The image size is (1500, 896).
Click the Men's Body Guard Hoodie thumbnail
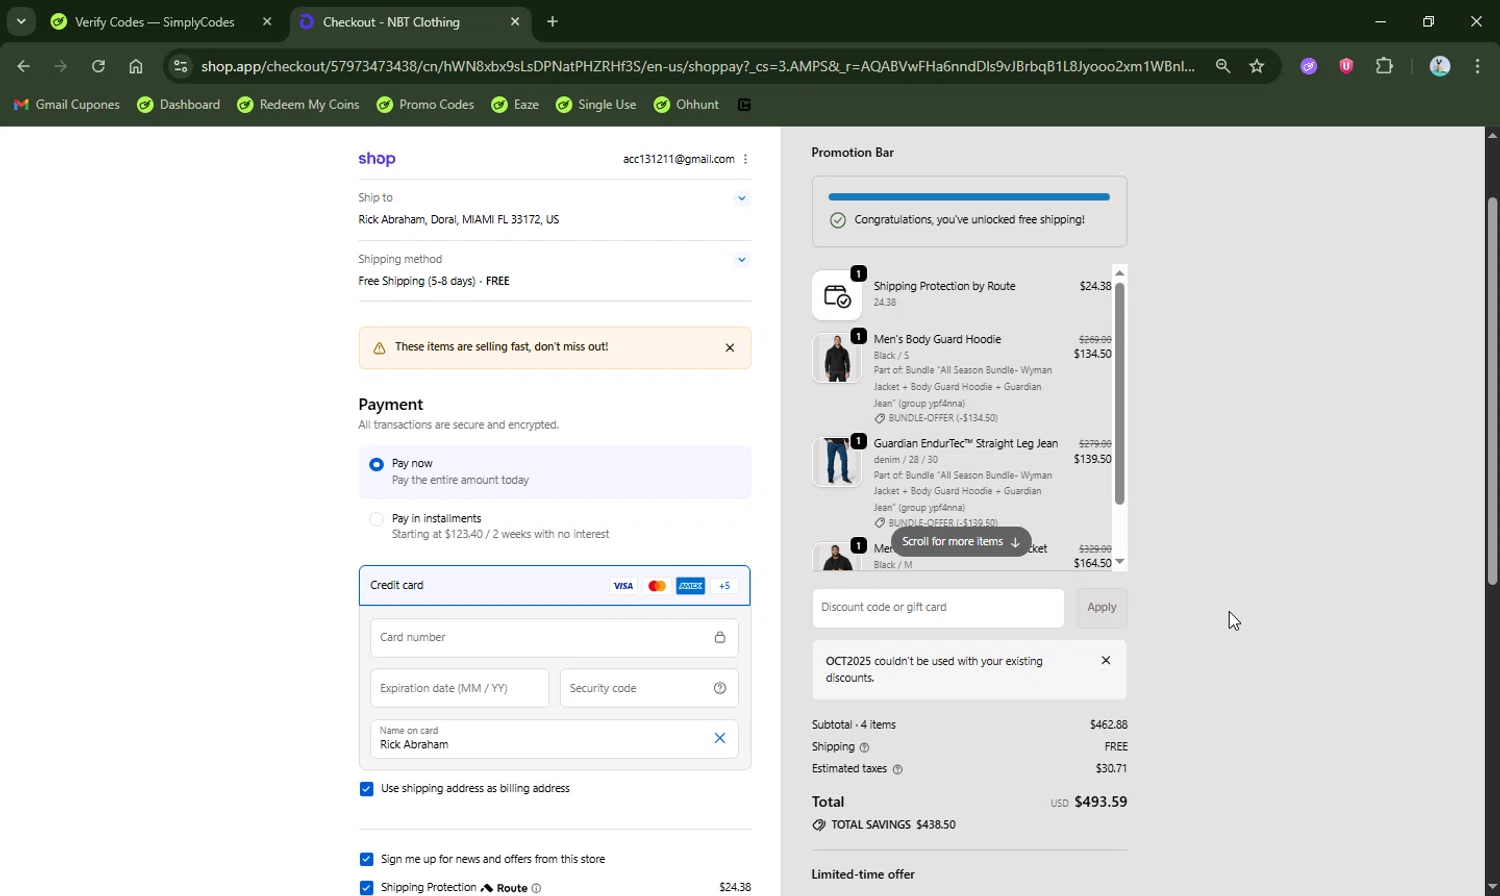pos(837,358)
